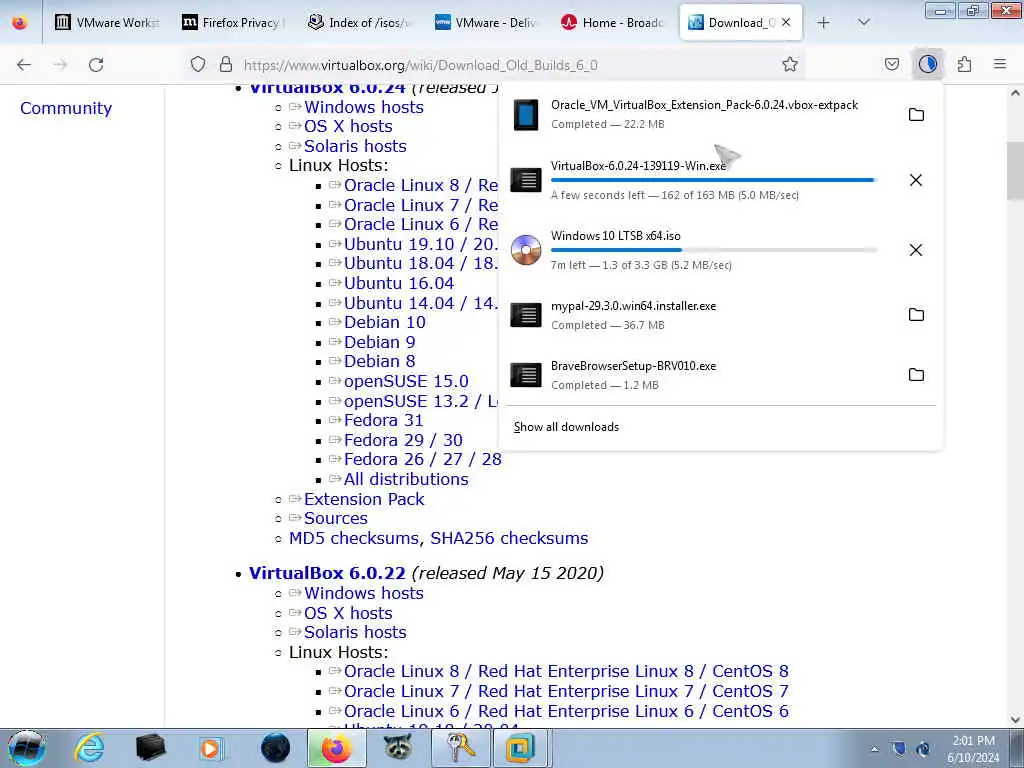This screenshot has height=768, width=1024.
Task: Click BraveBrowserSetup file icon
Action: click(526, 376)
